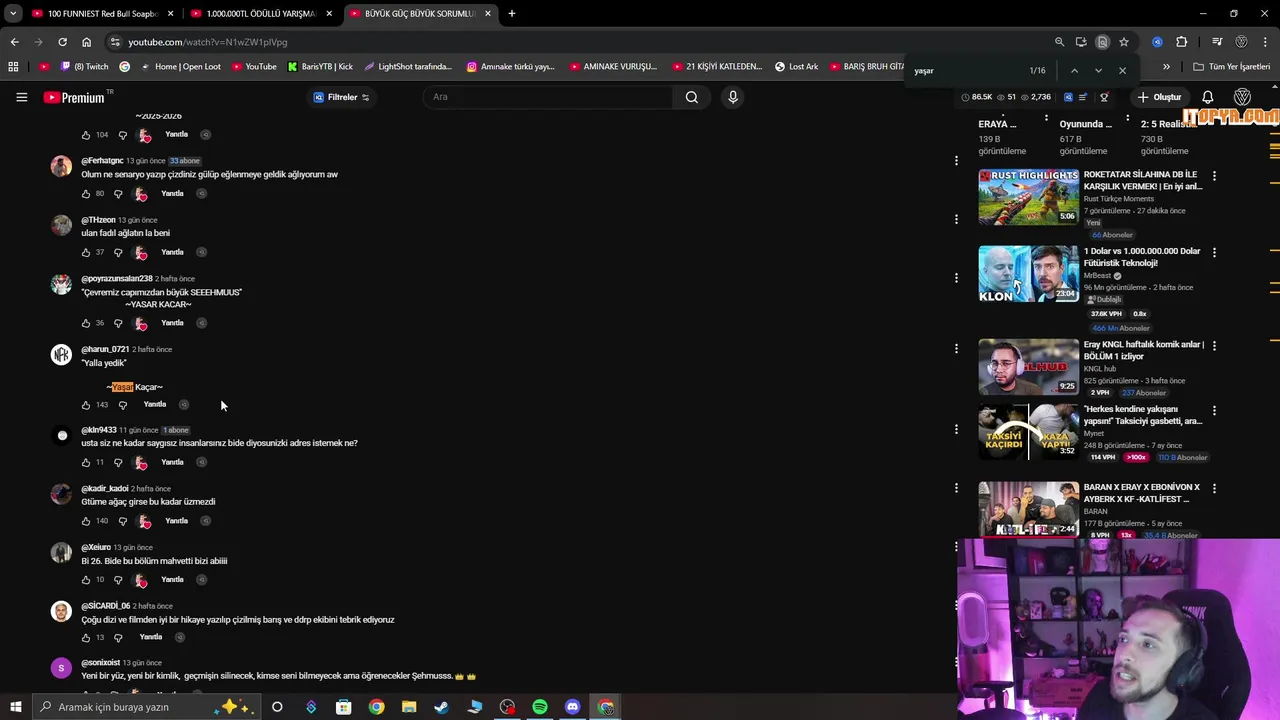Dislike the @Xeiuro comment
Viewport: 1280px width, 720px height.
[118, 580]
